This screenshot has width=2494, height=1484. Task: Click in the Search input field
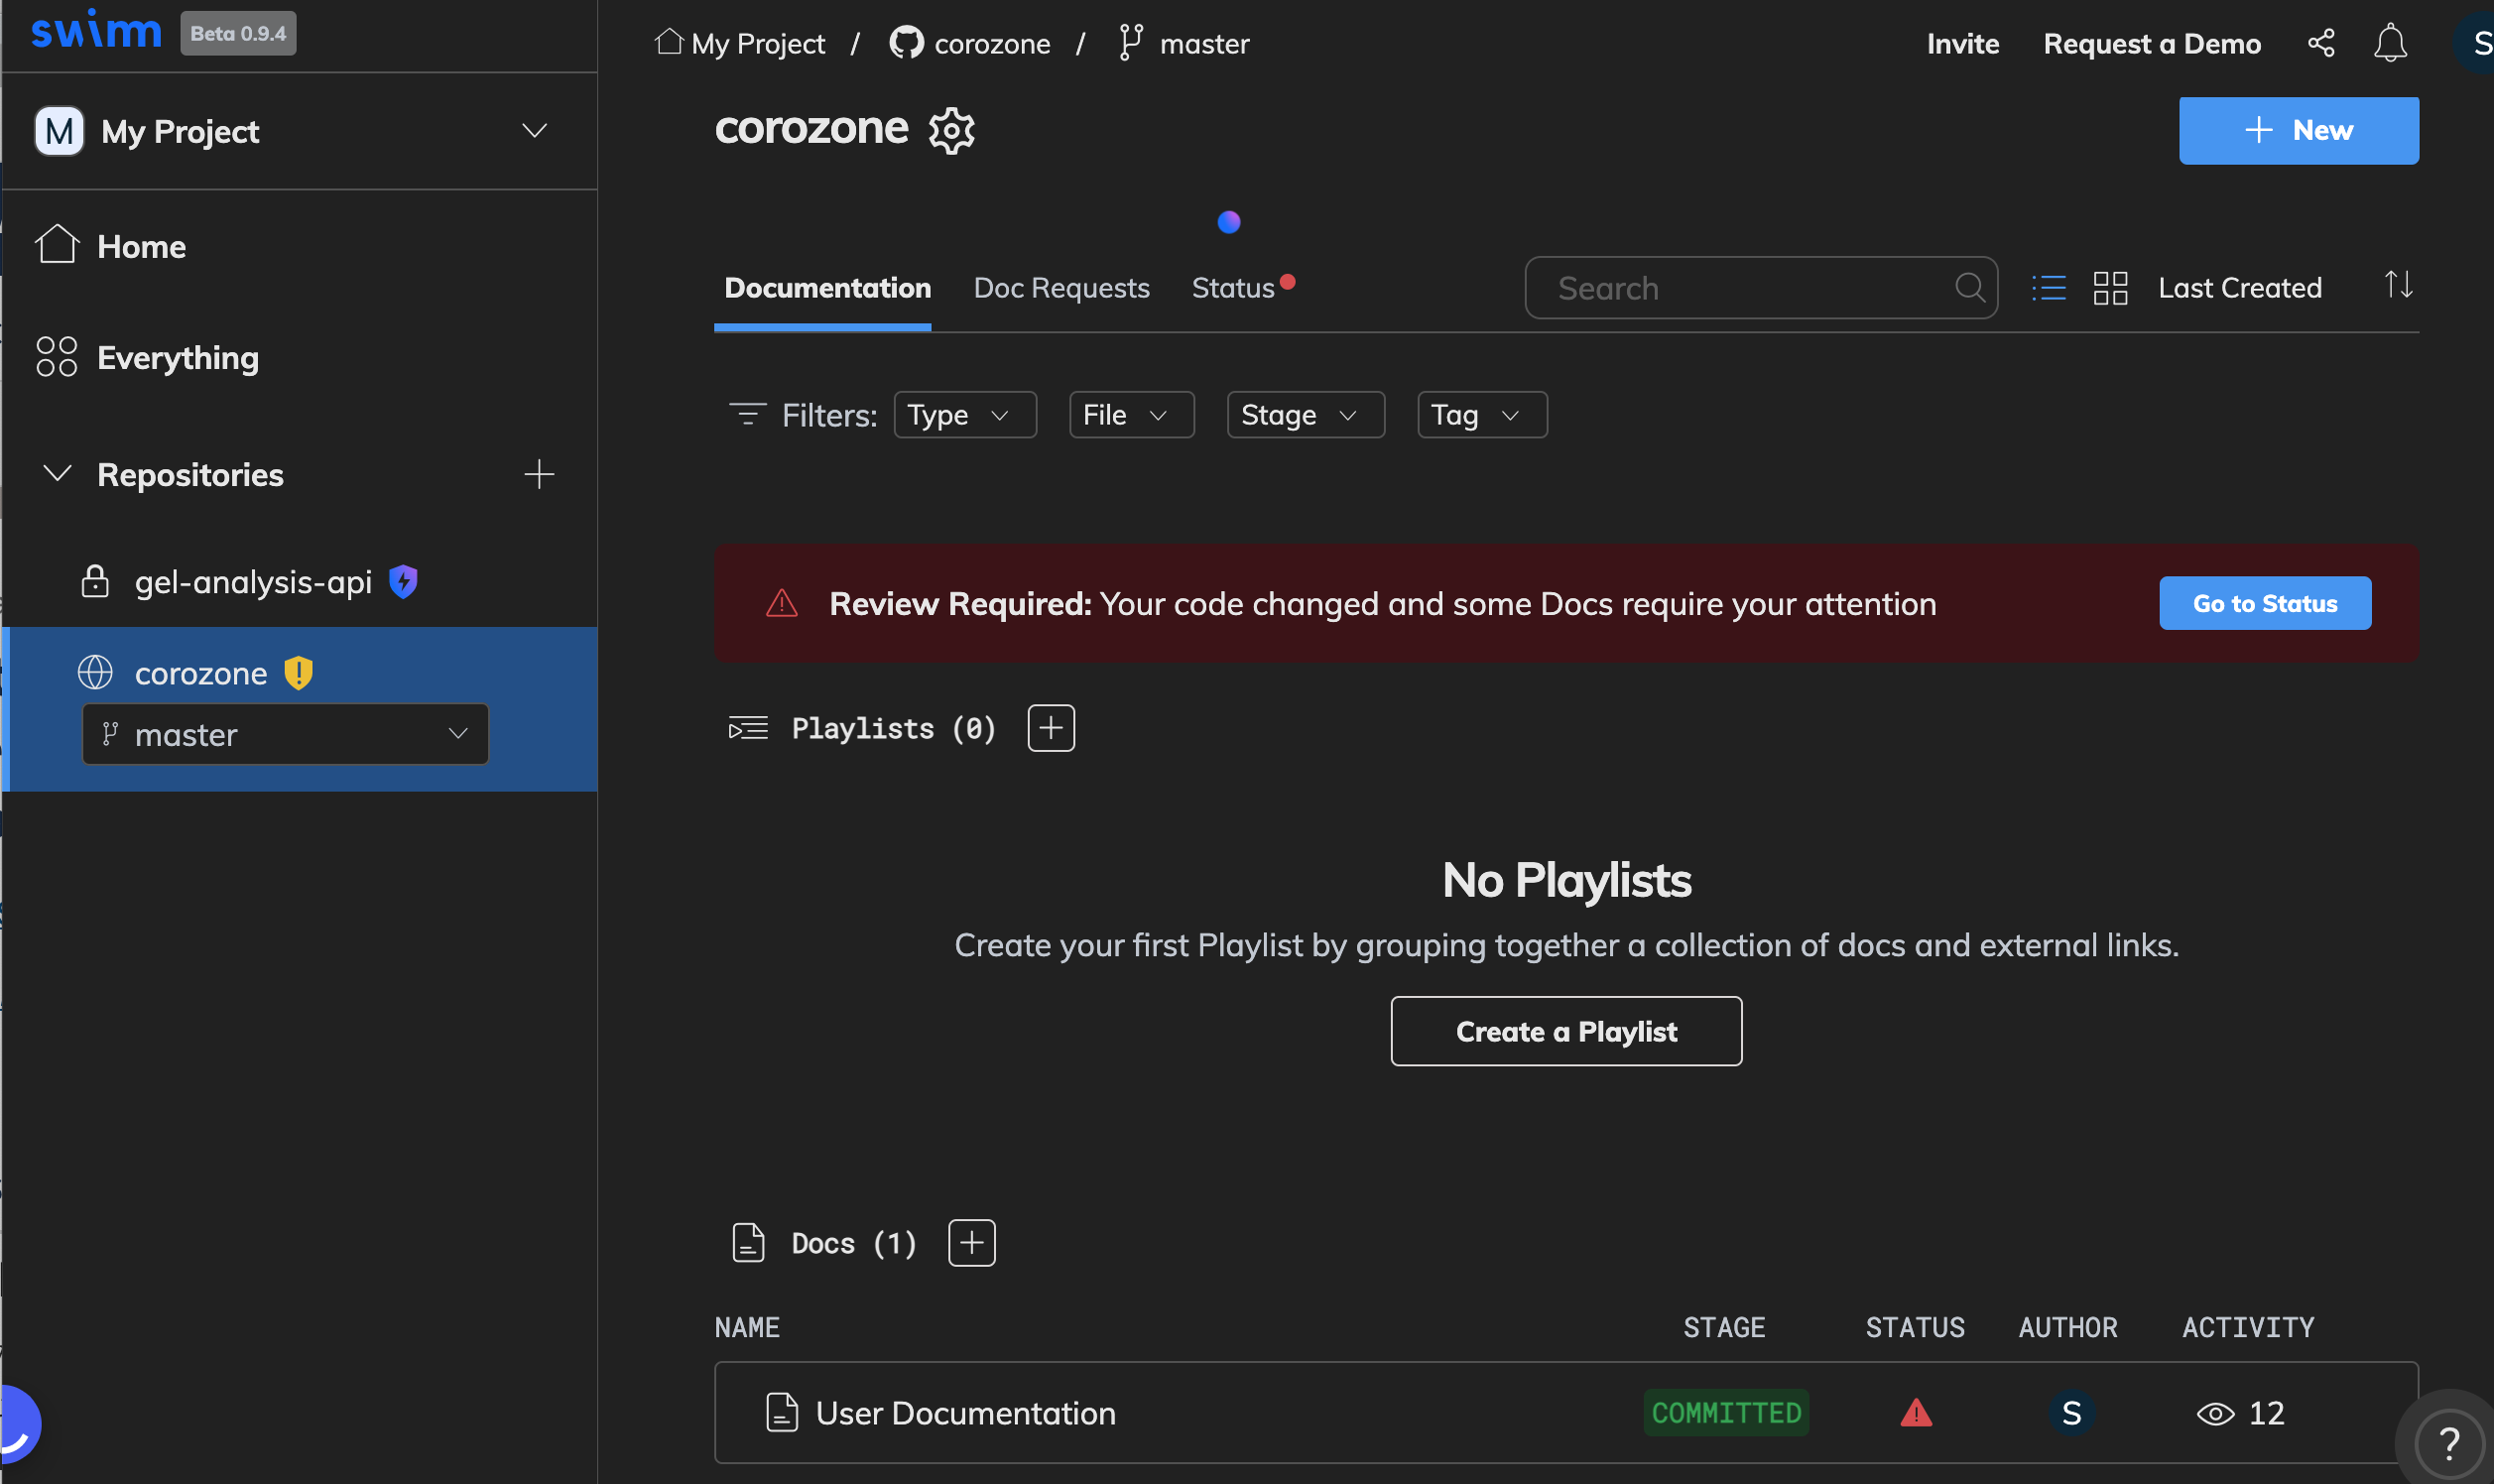click(x=1760, y=288)
